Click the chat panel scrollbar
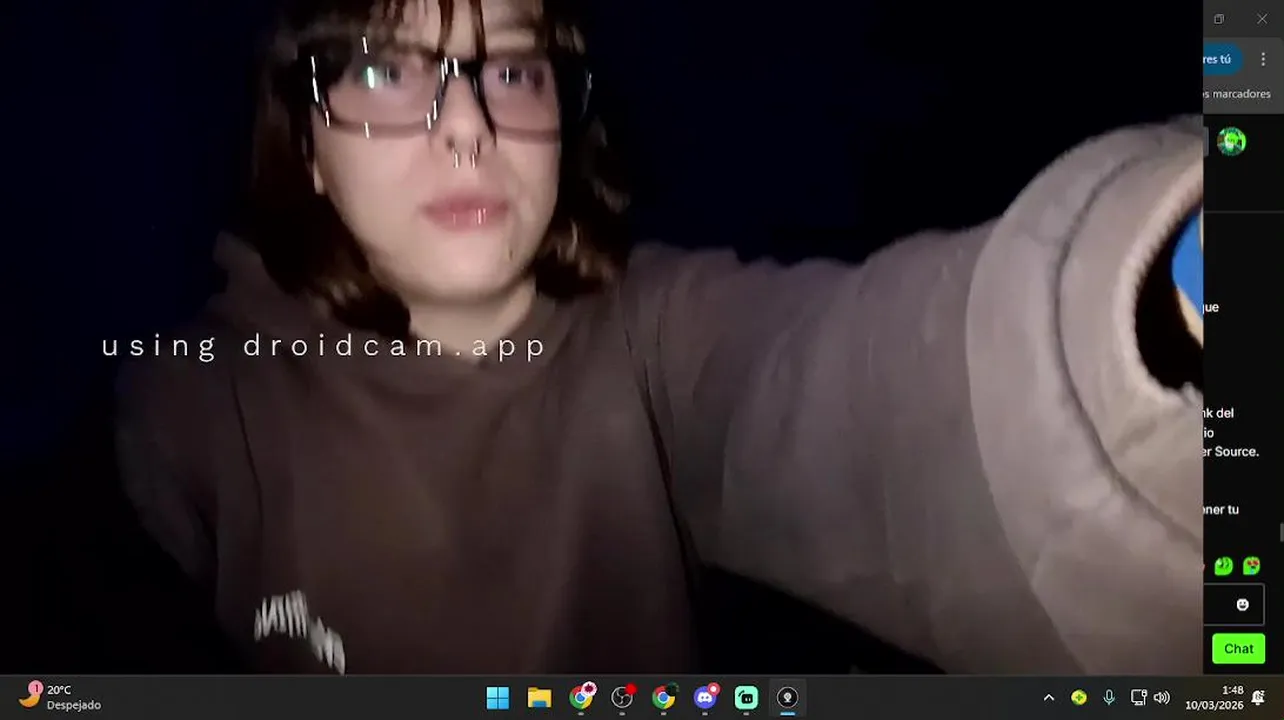The image size is (1284, 720). (1281, 533)
